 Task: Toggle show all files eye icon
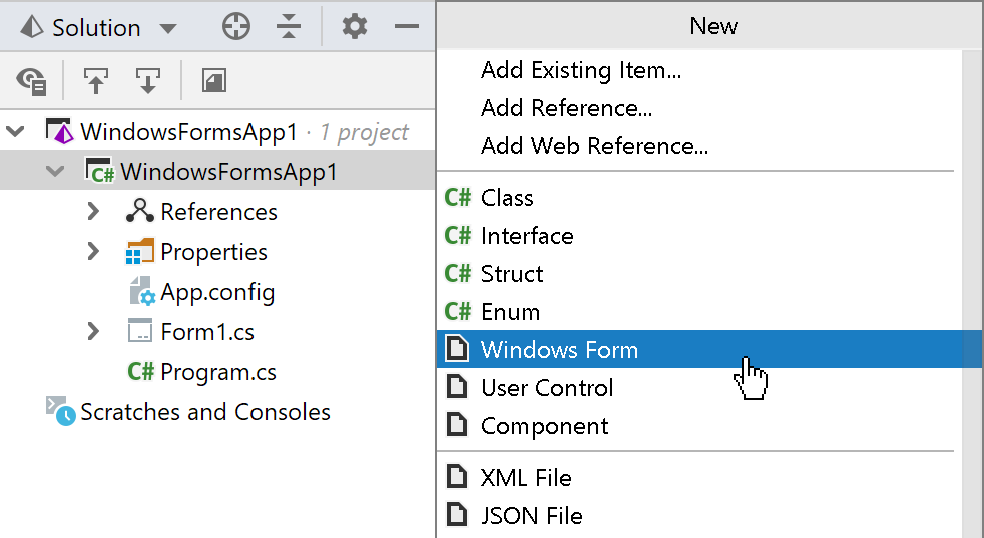(31, 81)
